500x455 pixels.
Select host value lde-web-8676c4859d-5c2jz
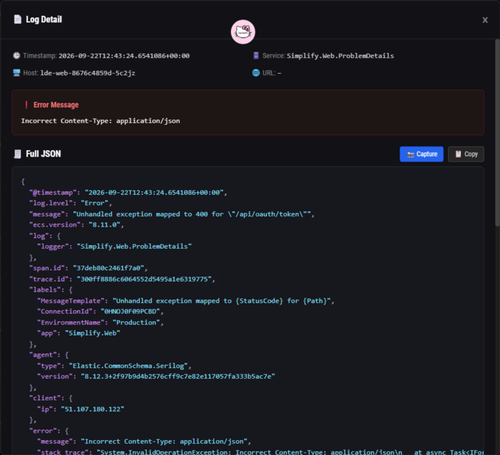(88, 73)
